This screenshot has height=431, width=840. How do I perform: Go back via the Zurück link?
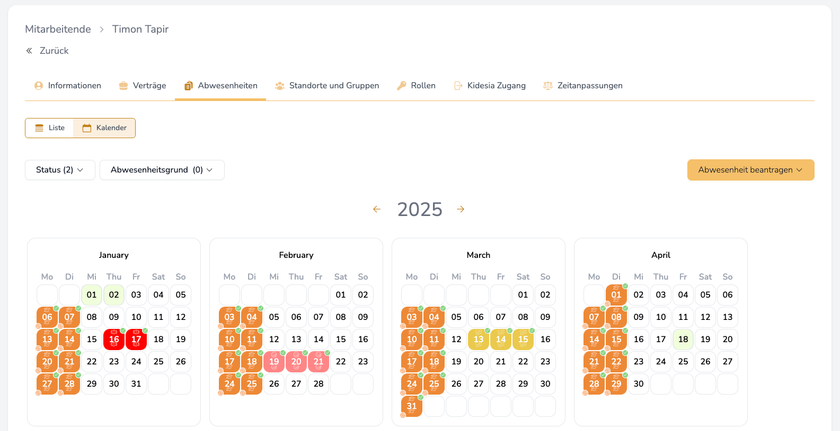pos(54,51)
